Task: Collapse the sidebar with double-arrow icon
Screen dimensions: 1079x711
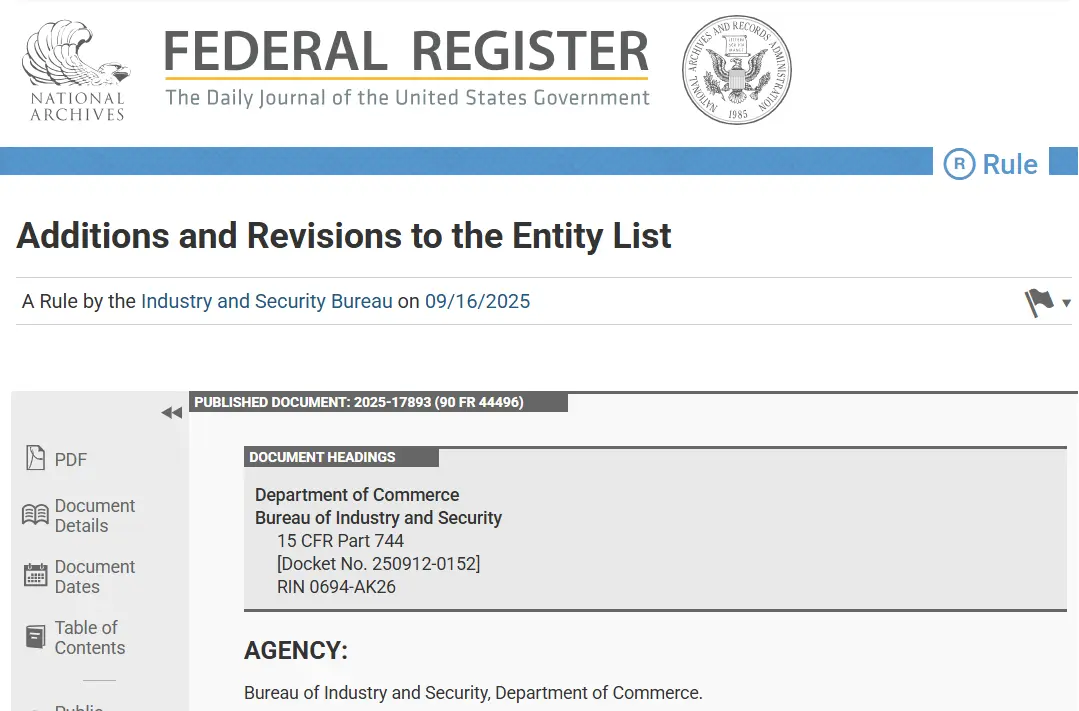Action: point(171,413)
